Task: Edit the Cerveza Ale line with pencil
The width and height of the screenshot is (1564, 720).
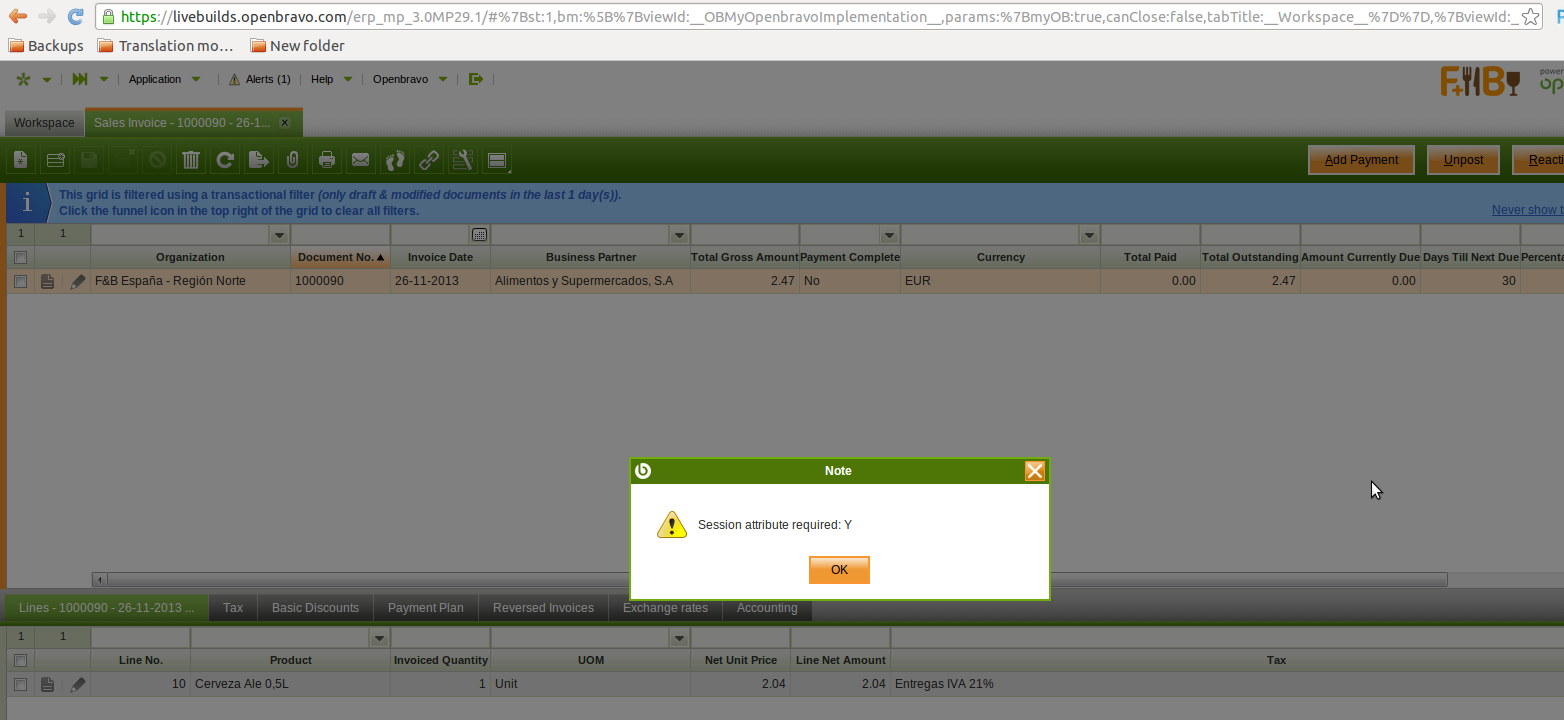Action: 78,684
